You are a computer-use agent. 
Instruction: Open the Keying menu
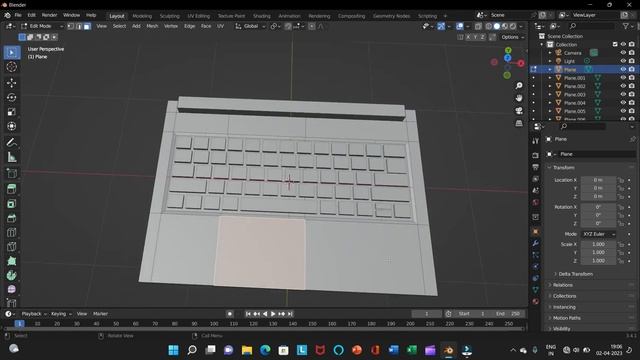click(x=61, y=314)
